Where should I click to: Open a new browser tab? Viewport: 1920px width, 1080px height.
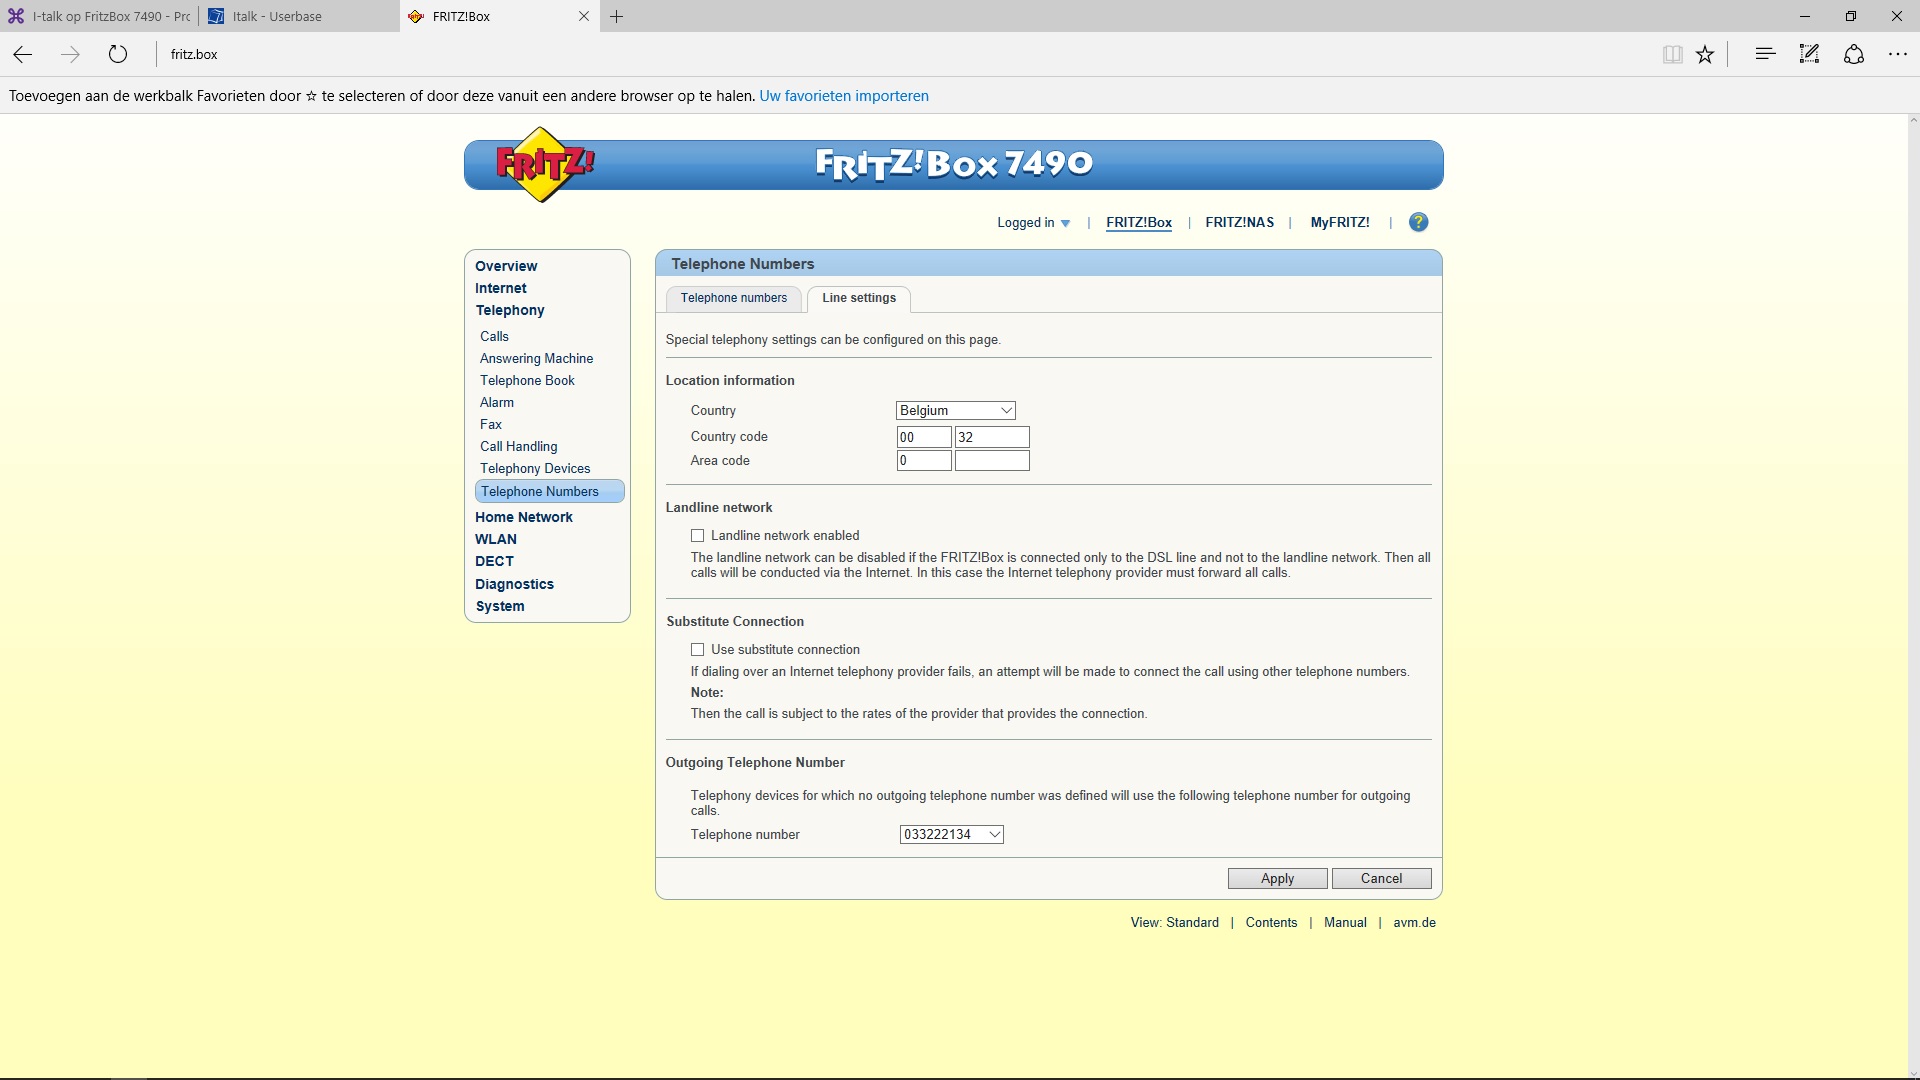point(617,16)
